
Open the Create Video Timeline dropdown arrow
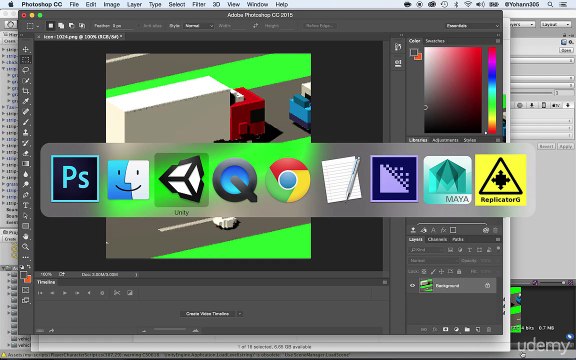pyautogui.click(x=240, y=314)
